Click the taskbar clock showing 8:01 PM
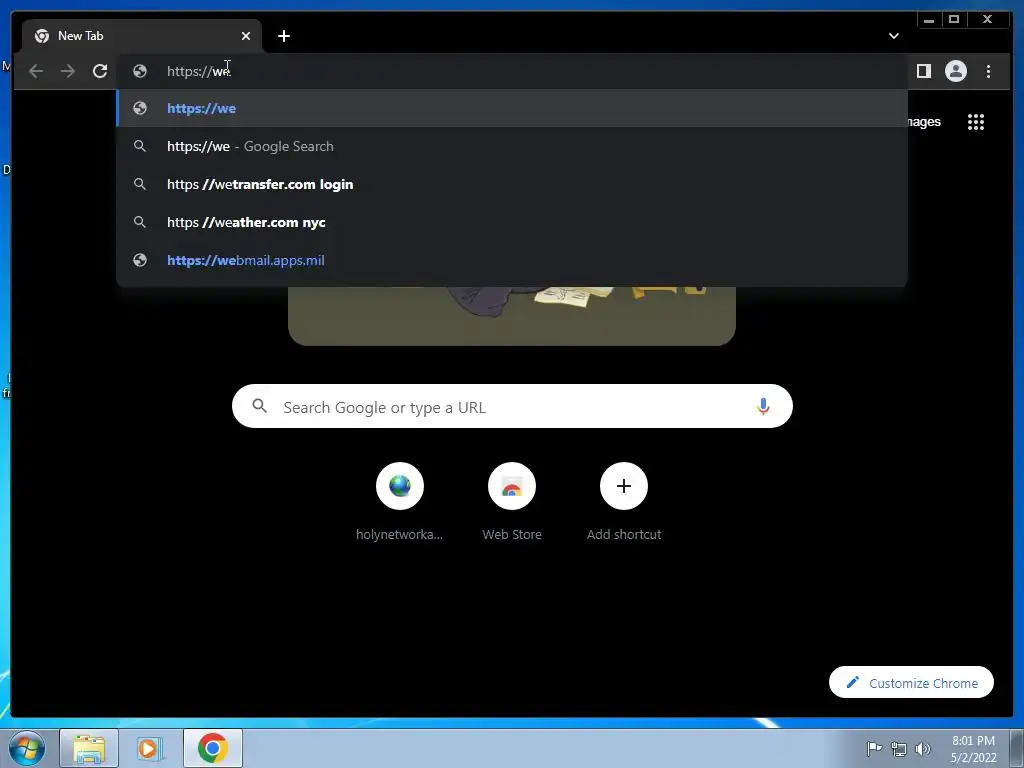This screenshot has width=1024, height=768. point(973,749)
